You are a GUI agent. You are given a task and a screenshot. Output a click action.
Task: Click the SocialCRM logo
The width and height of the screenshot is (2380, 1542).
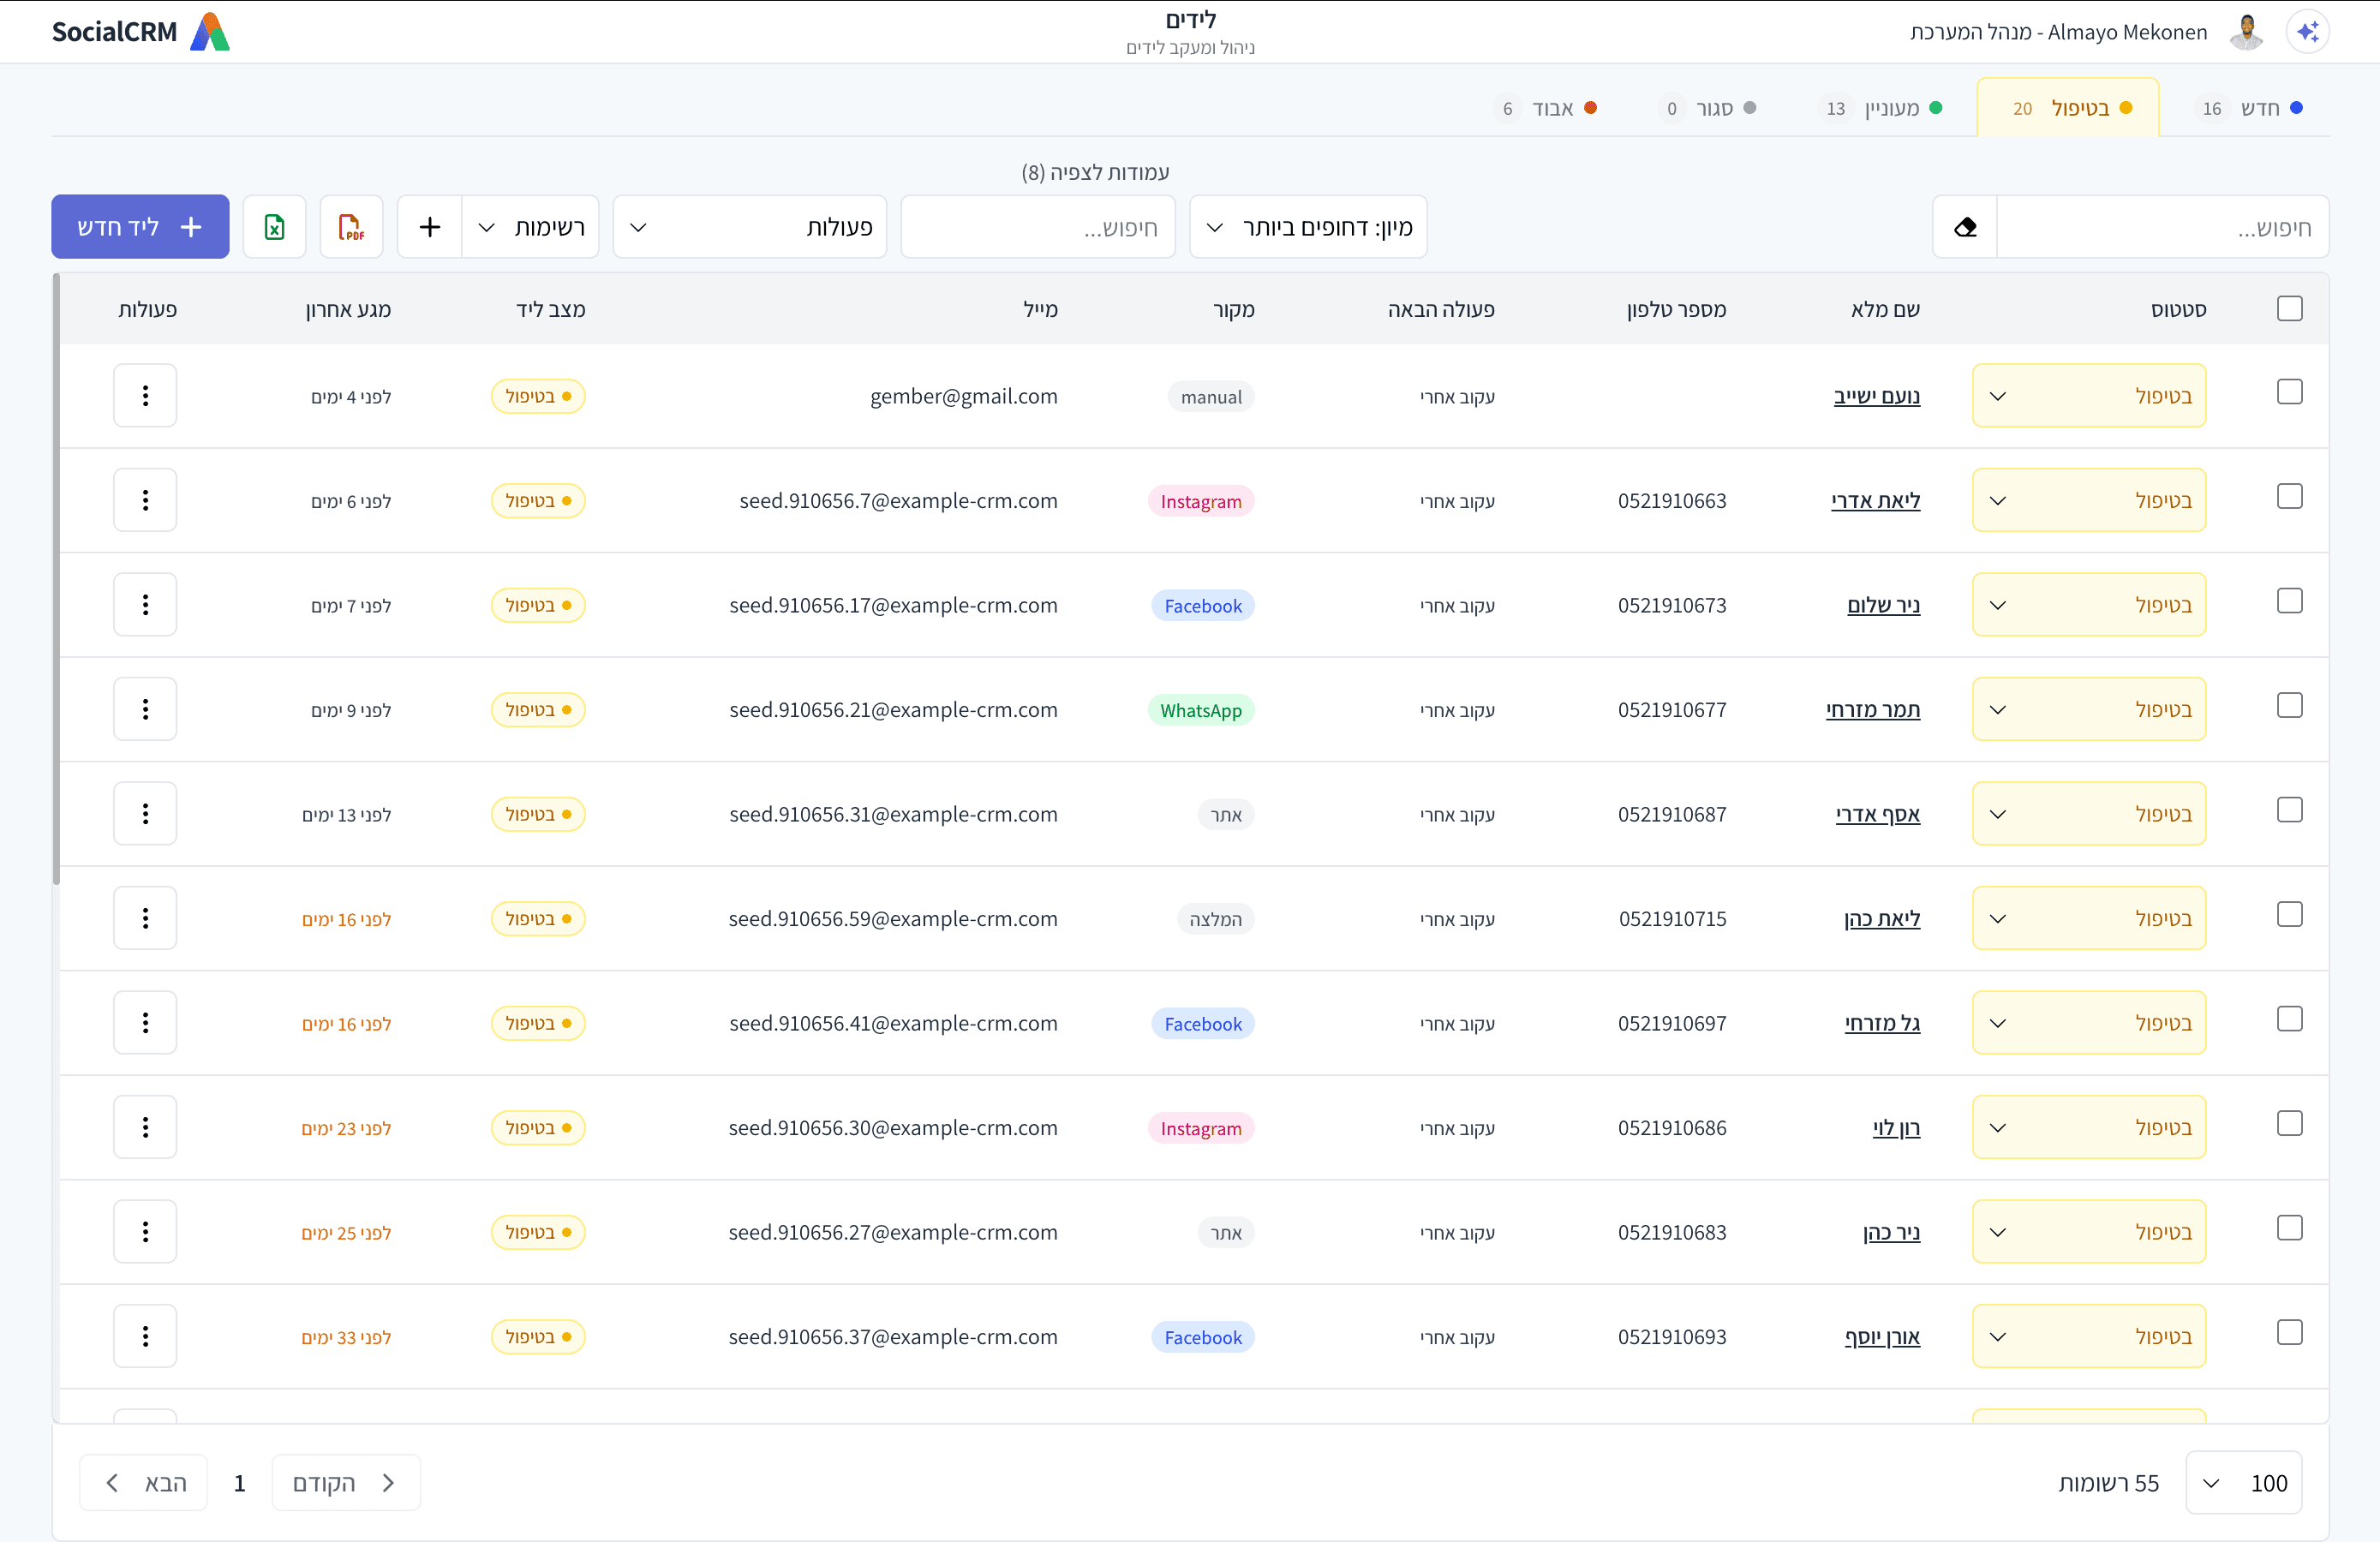click(141, 32)
